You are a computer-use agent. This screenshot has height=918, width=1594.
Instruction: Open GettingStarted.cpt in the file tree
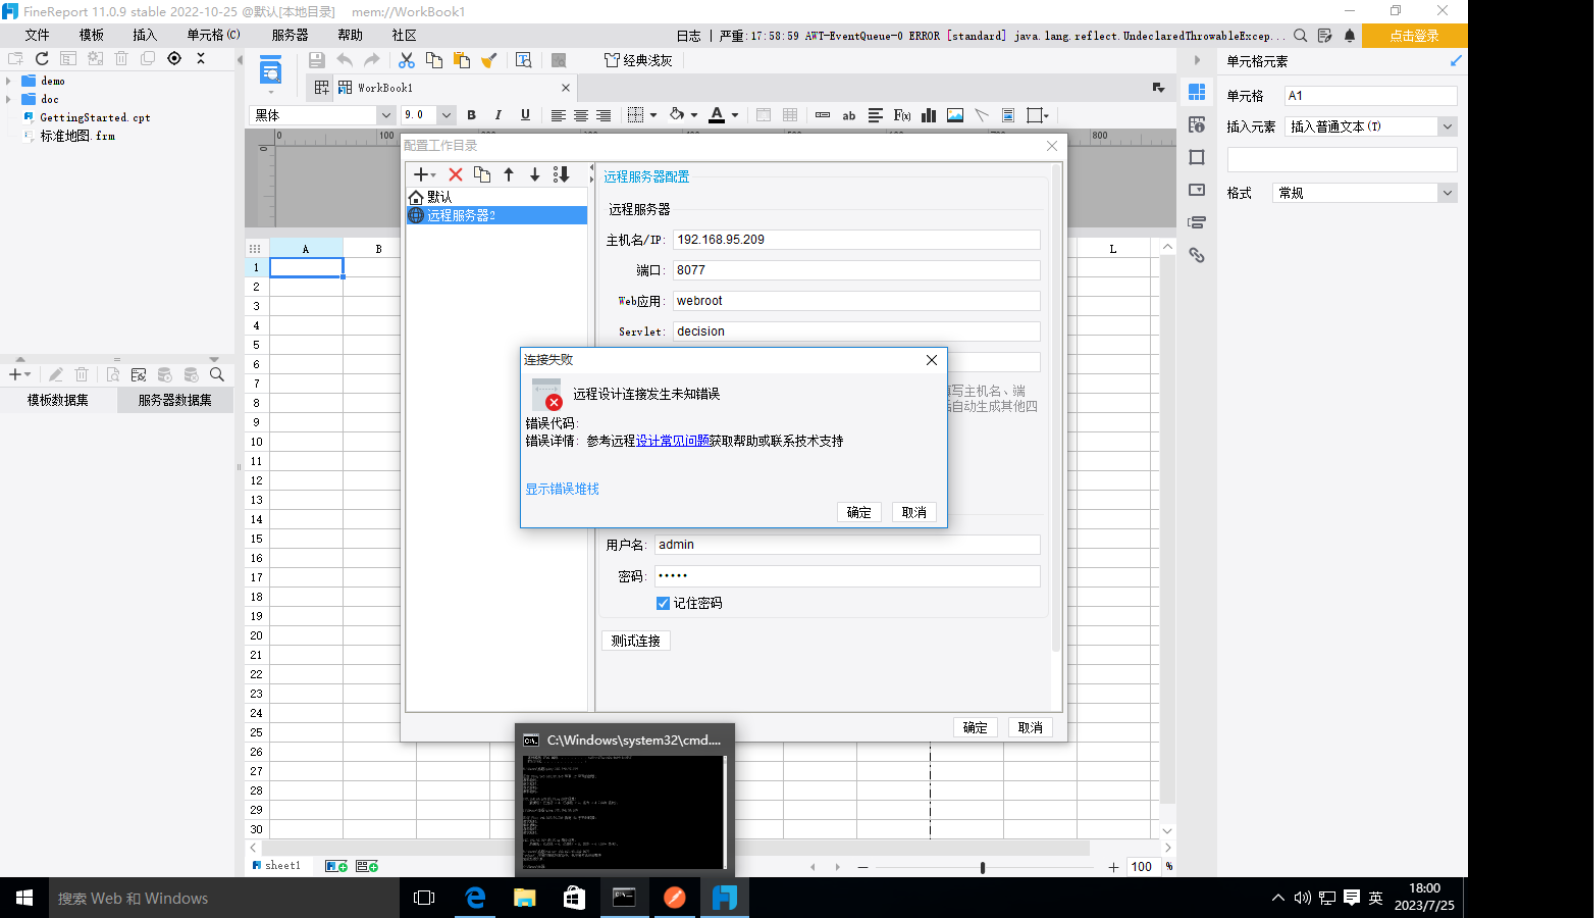point(95,117)
